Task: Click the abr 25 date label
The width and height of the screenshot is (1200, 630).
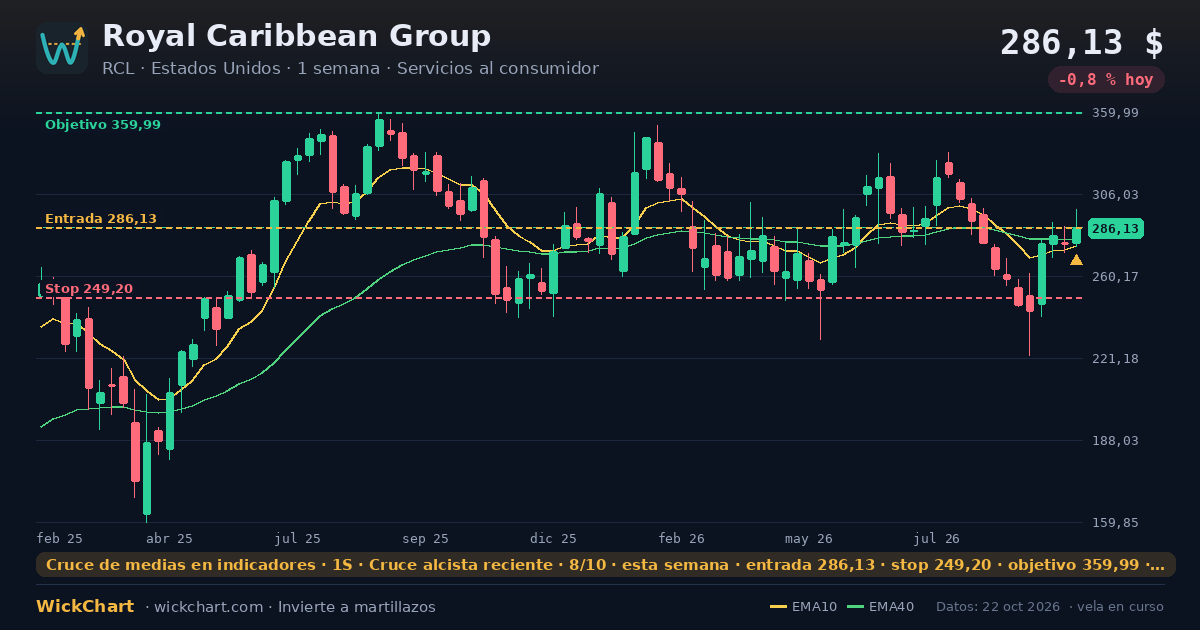Action: [169, 538]
